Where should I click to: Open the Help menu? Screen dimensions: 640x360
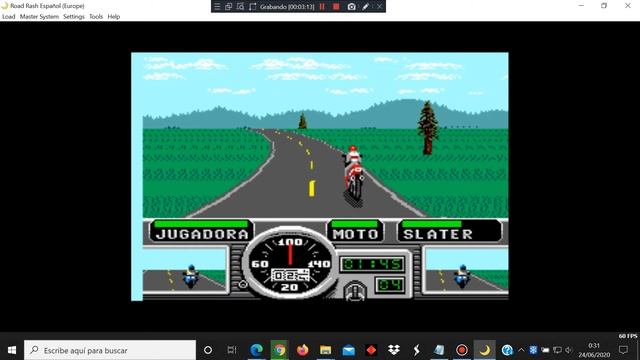pos(113,17)
